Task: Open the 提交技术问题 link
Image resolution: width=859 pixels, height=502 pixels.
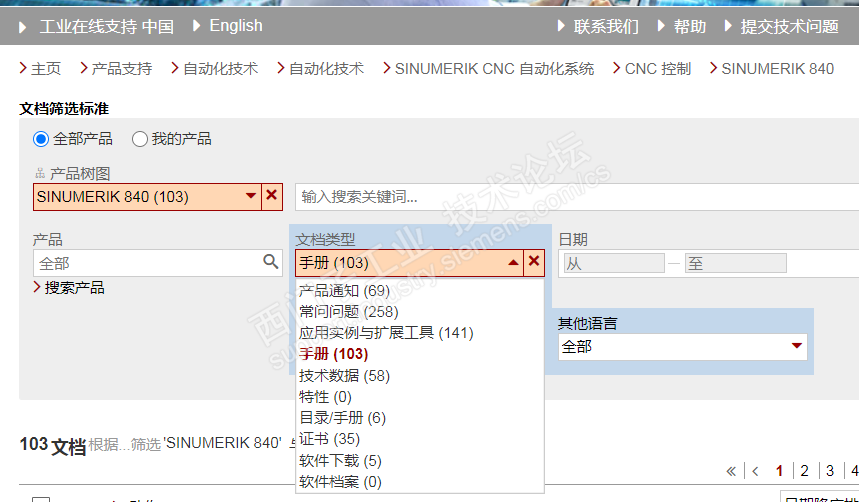Action: pyautogui.click(x=789, y=26)
